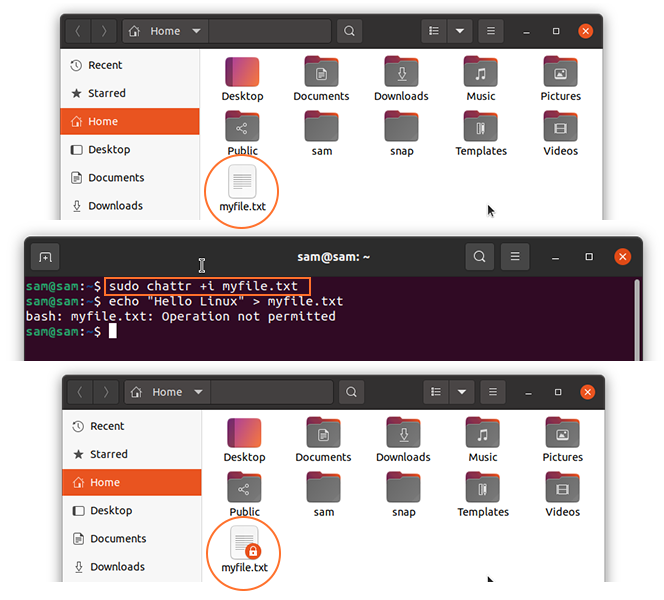The height and width of the screenshot is (600, 664).
Task: Open hamburger menu in the lower Files window
Action: coord(494,391)
